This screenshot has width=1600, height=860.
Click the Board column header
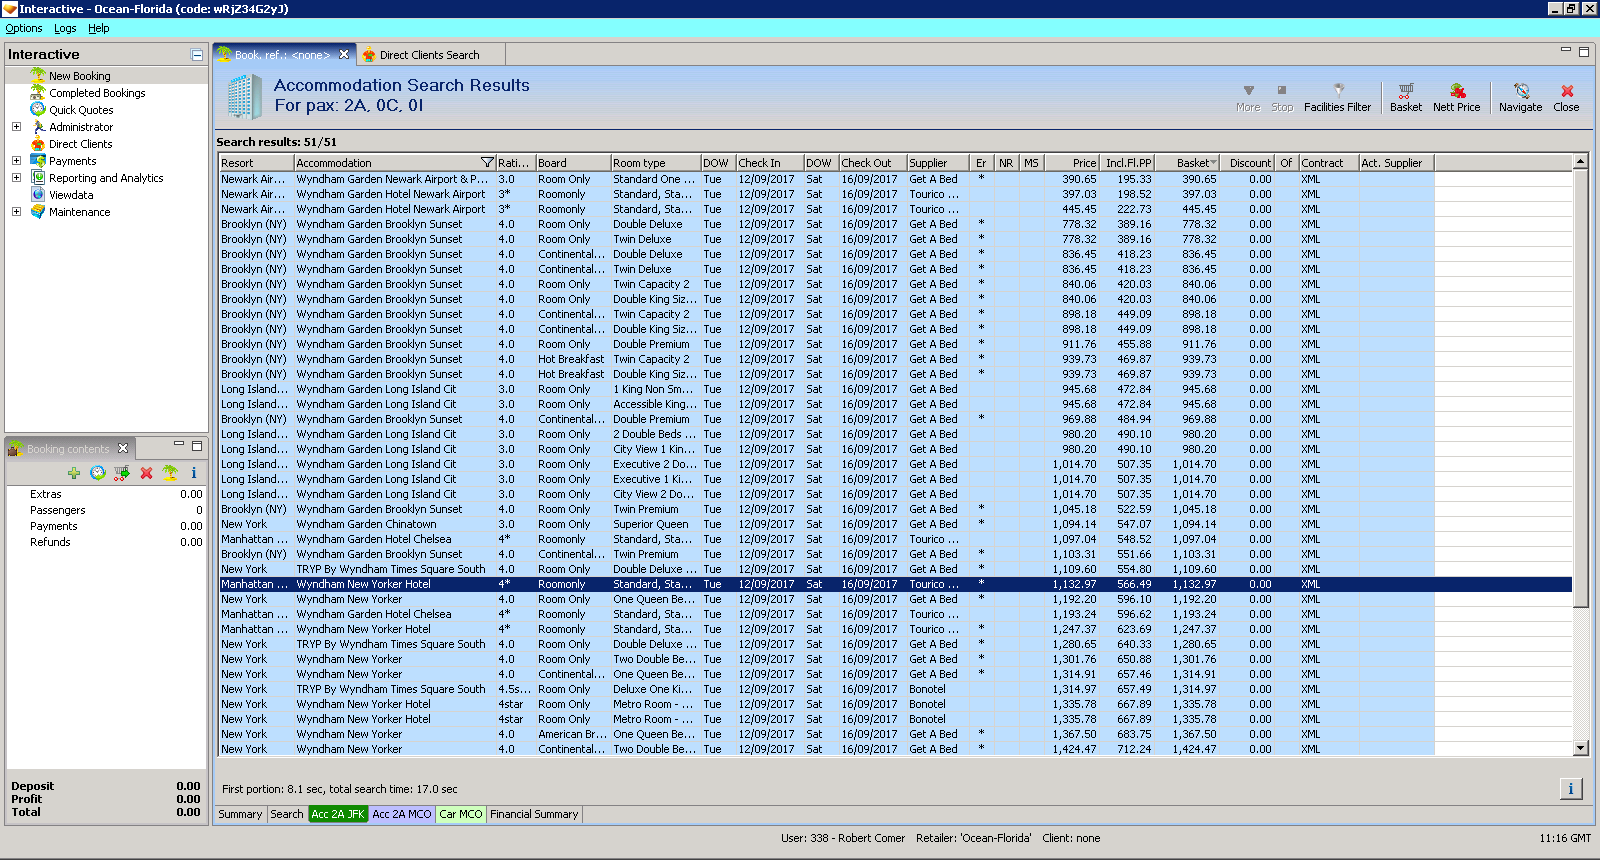coord(573,163)
